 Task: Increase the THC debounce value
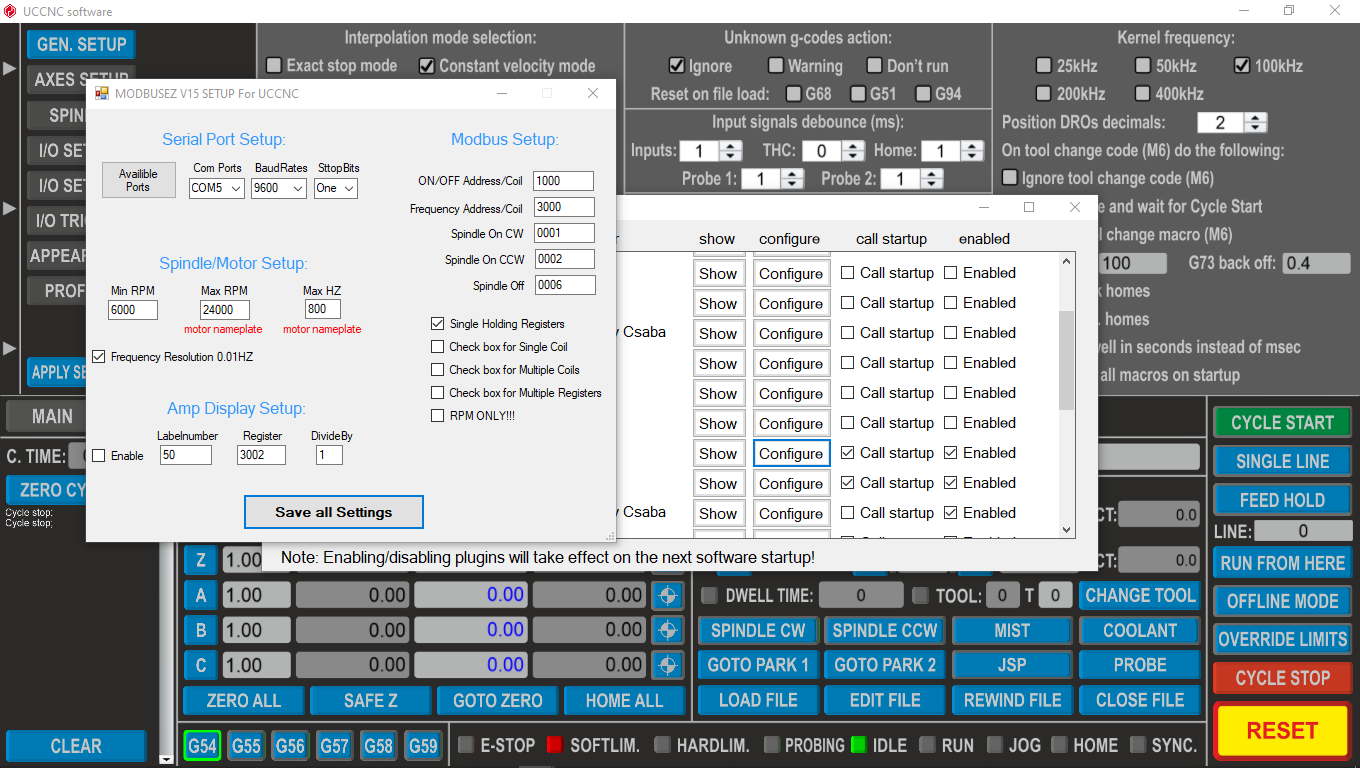coord(853,146)
